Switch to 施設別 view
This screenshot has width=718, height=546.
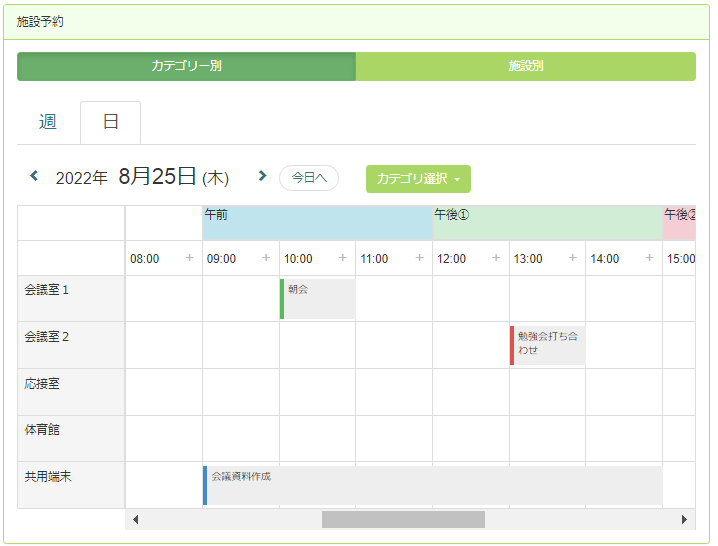click(x=526, y=67)
